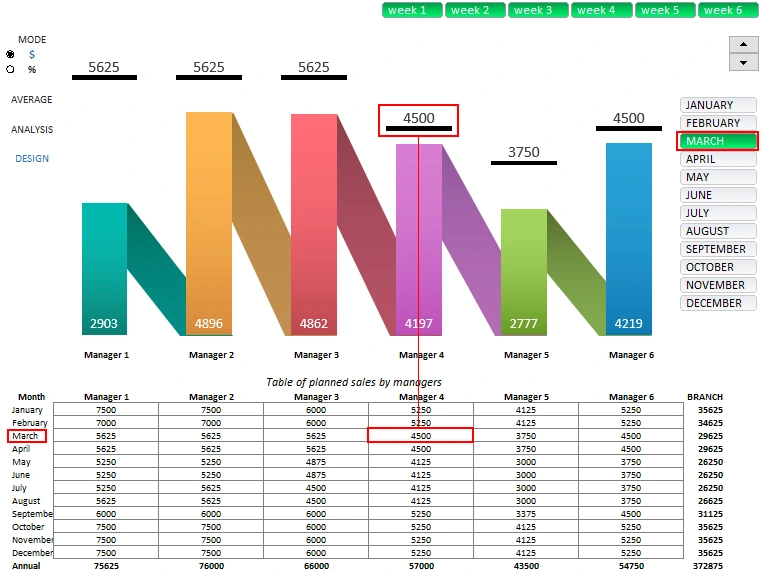Viewport: 761px width, 571px height.
Task: Select DECEMBER month button
Action: 717,303
